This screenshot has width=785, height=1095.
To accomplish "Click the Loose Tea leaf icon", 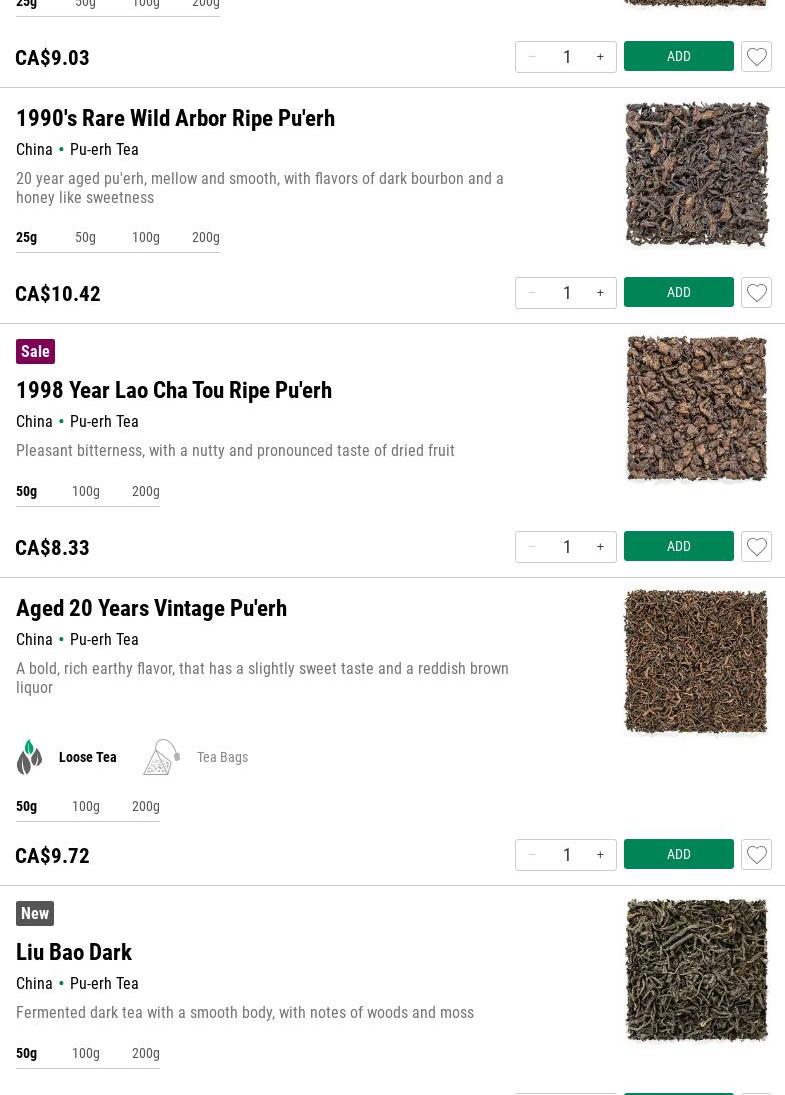I will coord(30,757).
